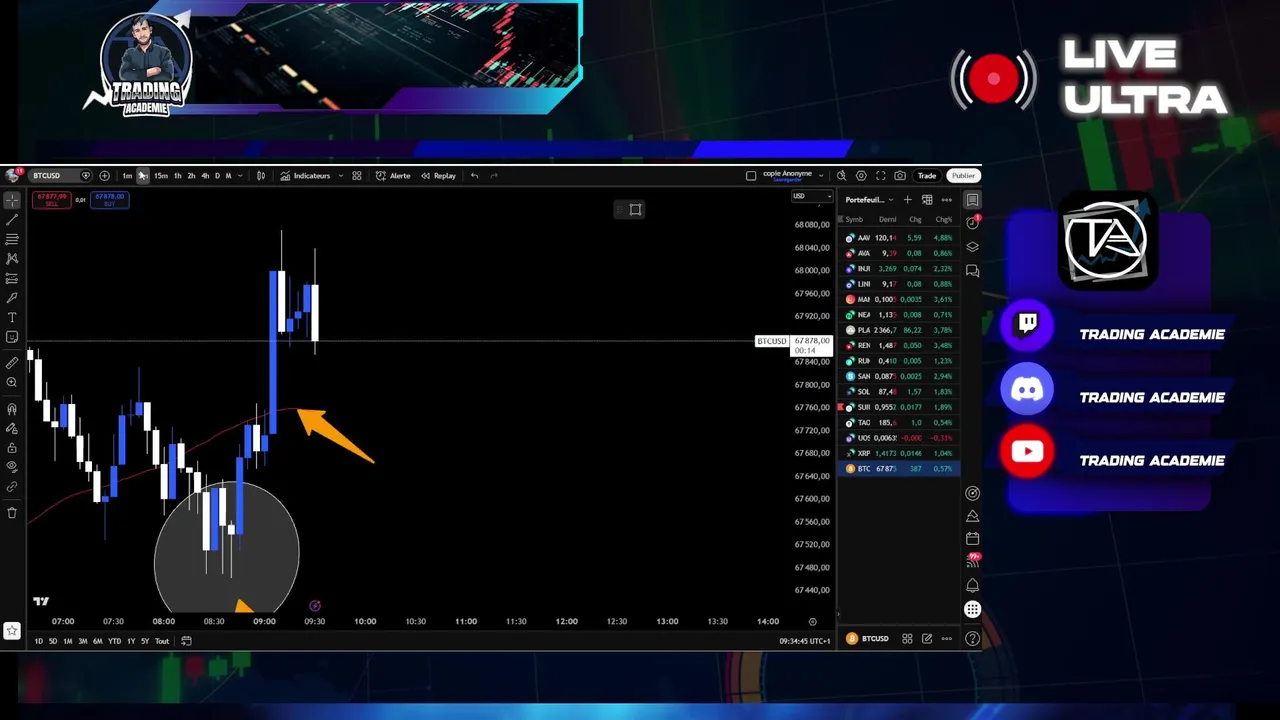Screen dimensions: 1280x720
Task: Open the timezone clock 09:34:45 UTC+1
Action: [x=805, y=641]
